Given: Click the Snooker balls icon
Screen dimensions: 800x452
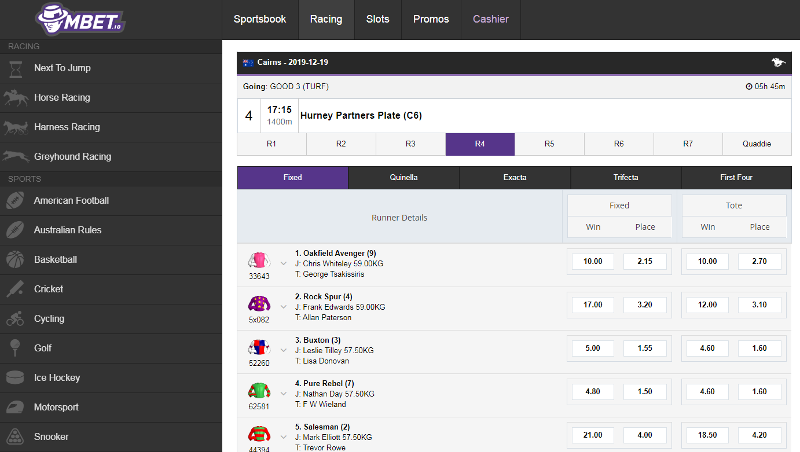Looking at the screenshot, I should pos(15,437).
